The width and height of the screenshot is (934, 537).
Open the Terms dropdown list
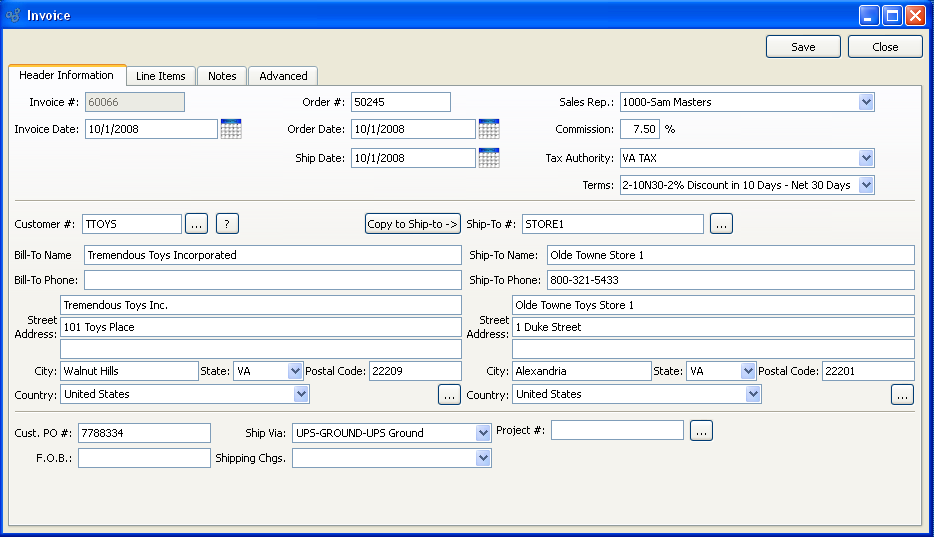[x=866, y=185]
